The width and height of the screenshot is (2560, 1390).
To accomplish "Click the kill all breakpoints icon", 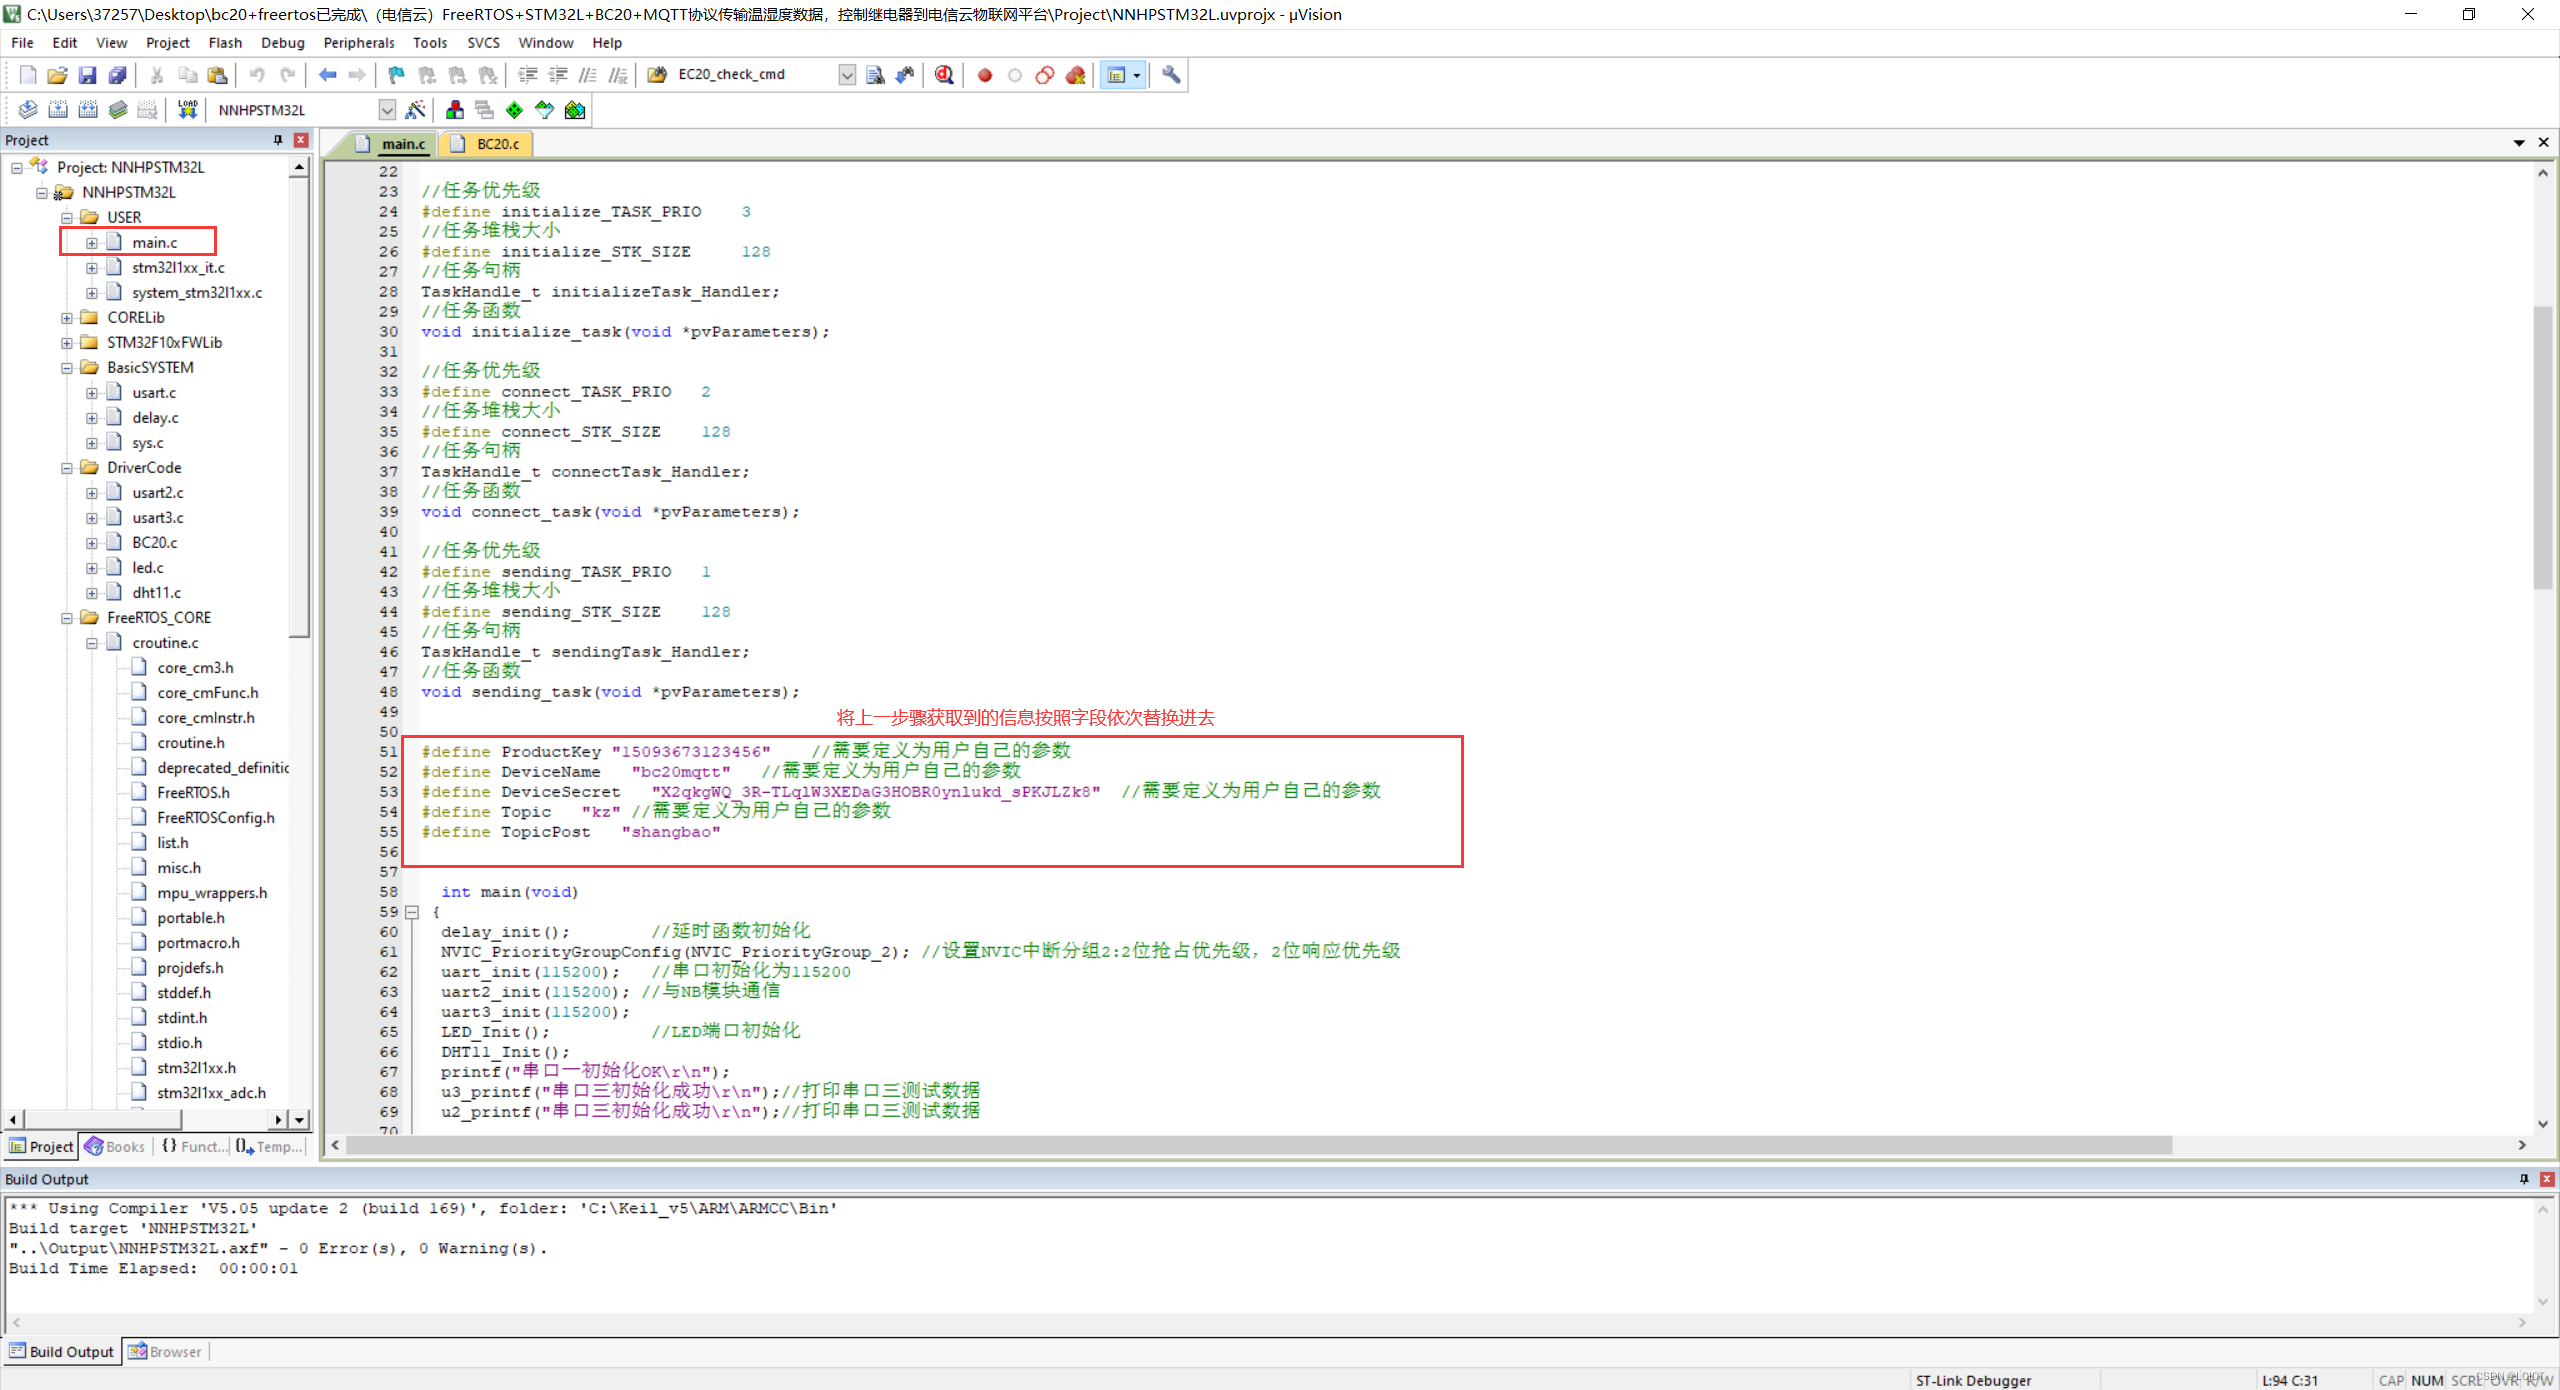I will click(1075, 75).
